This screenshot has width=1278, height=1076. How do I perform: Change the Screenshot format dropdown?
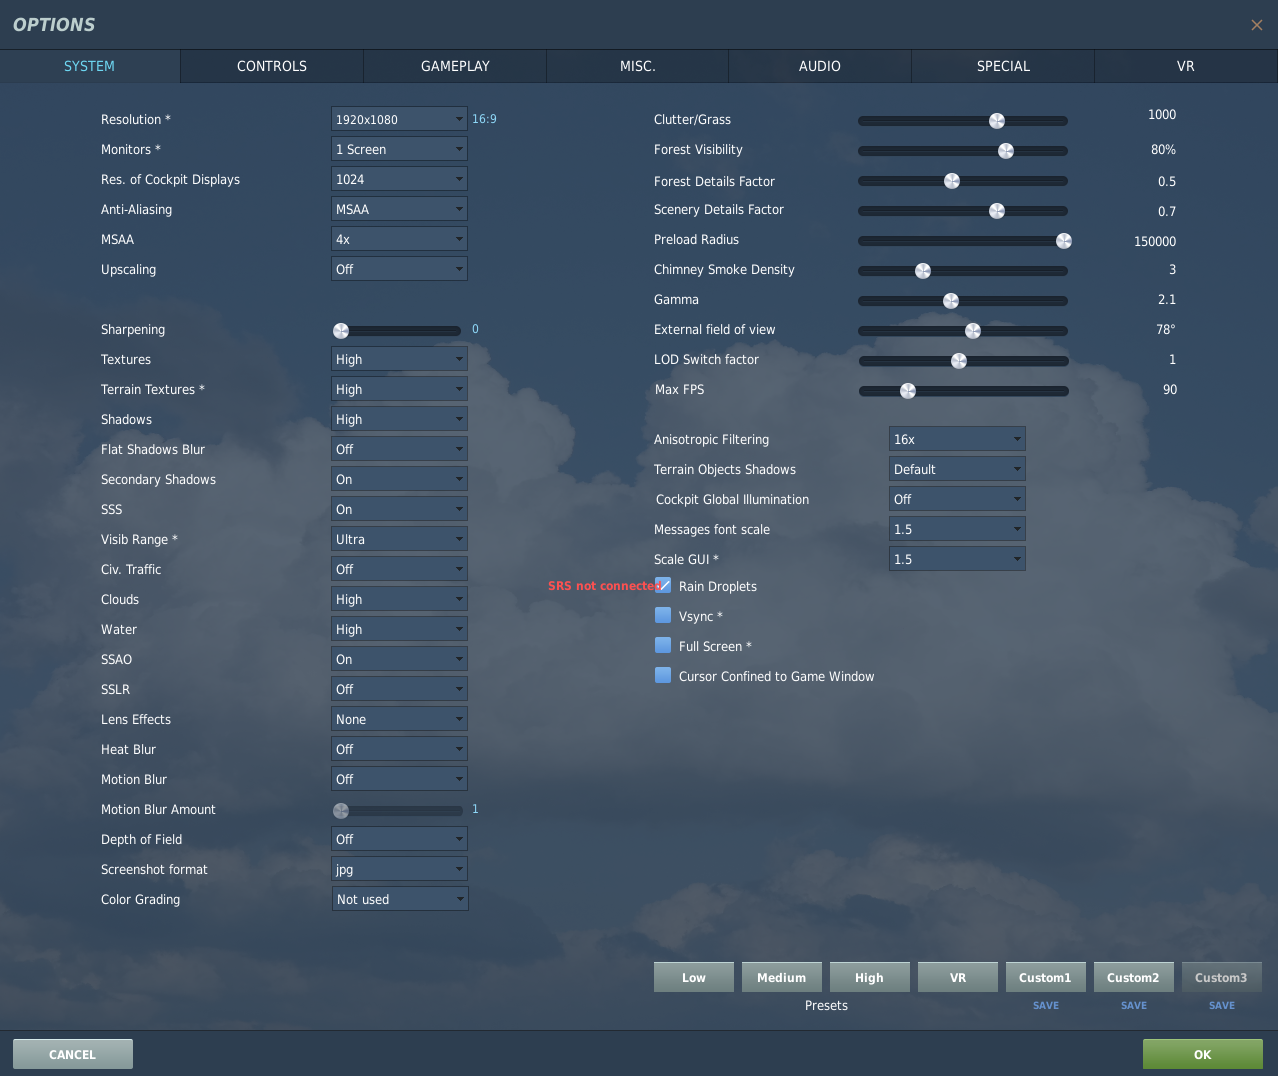click(399, 869)
